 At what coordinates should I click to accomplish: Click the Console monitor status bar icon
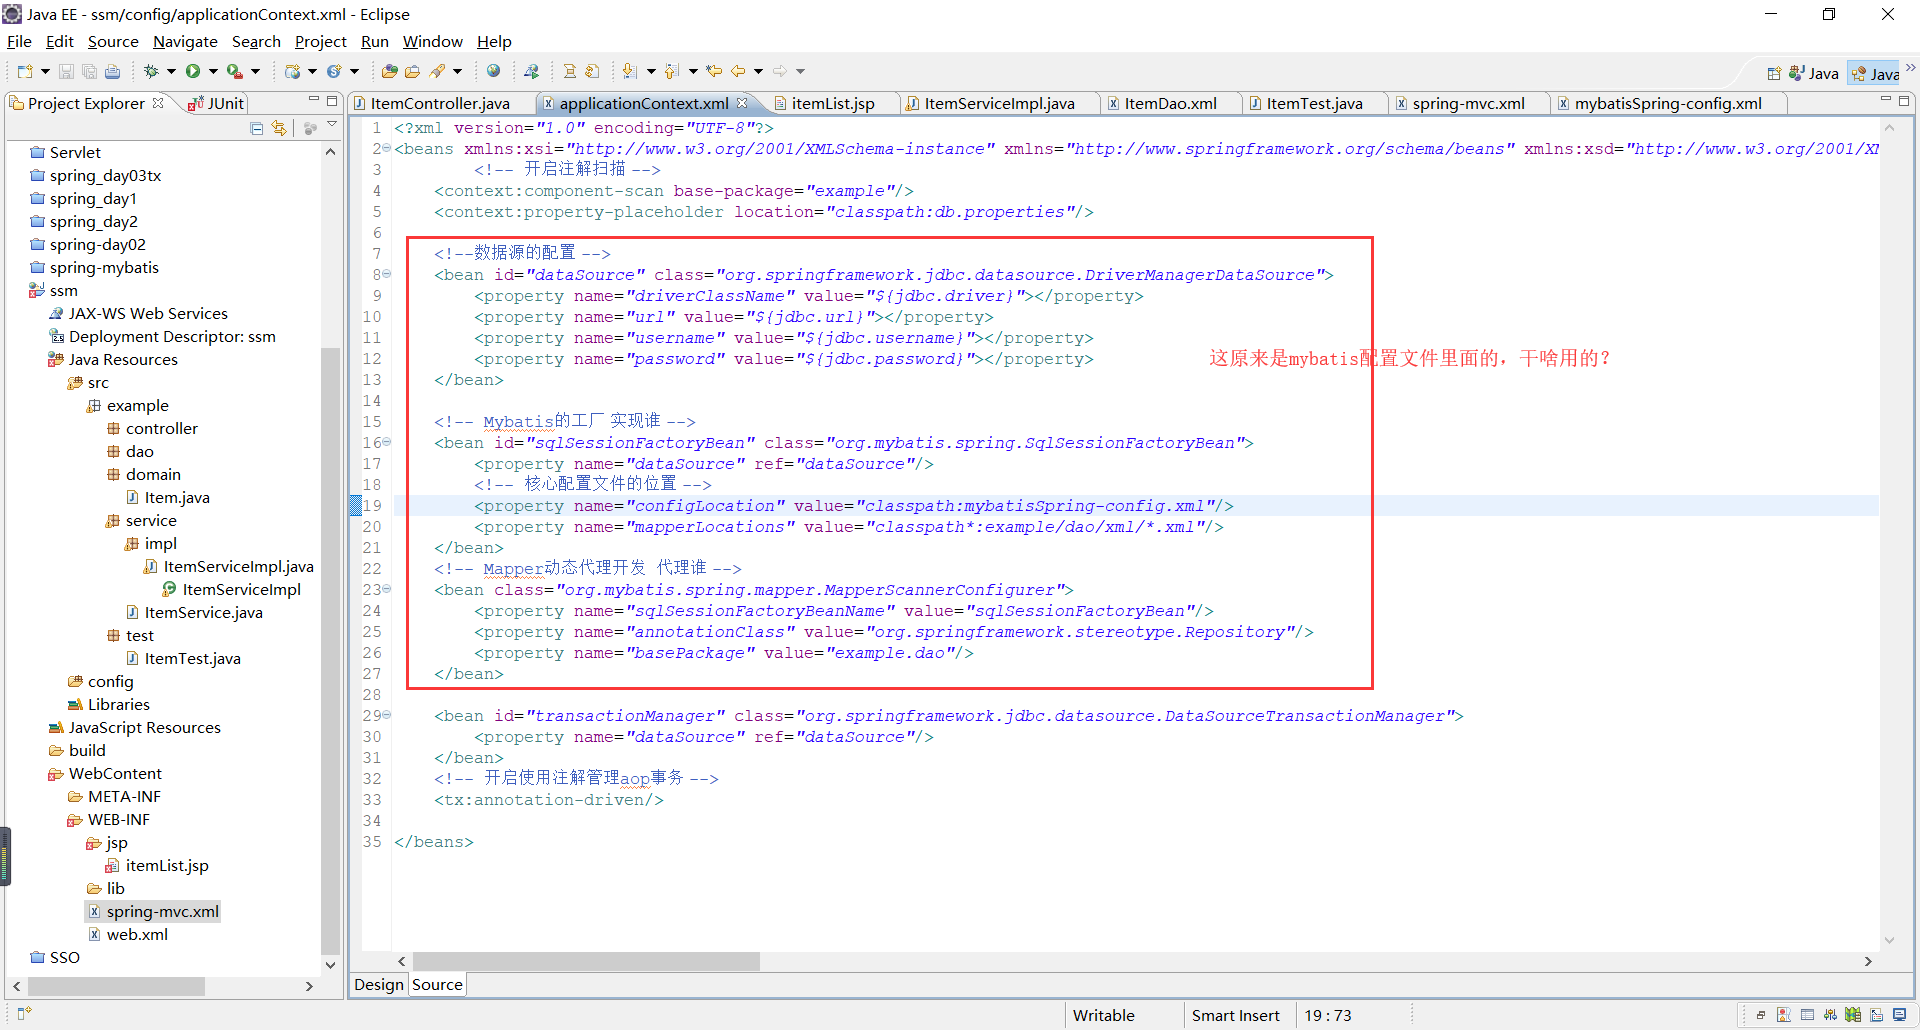1899,1015
